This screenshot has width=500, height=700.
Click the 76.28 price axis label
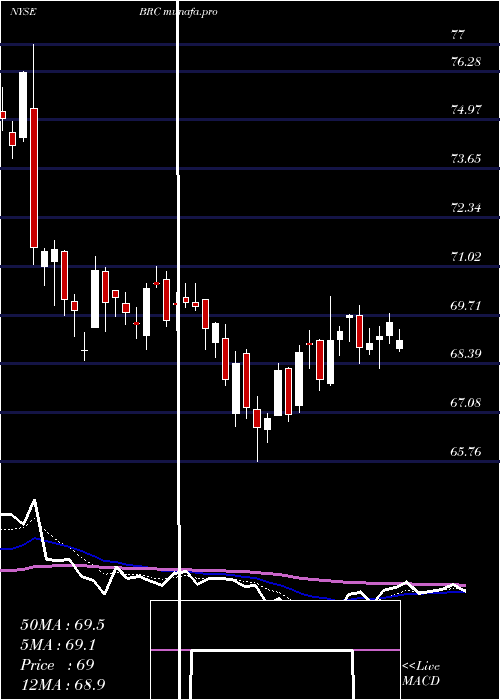click(466, 62)
